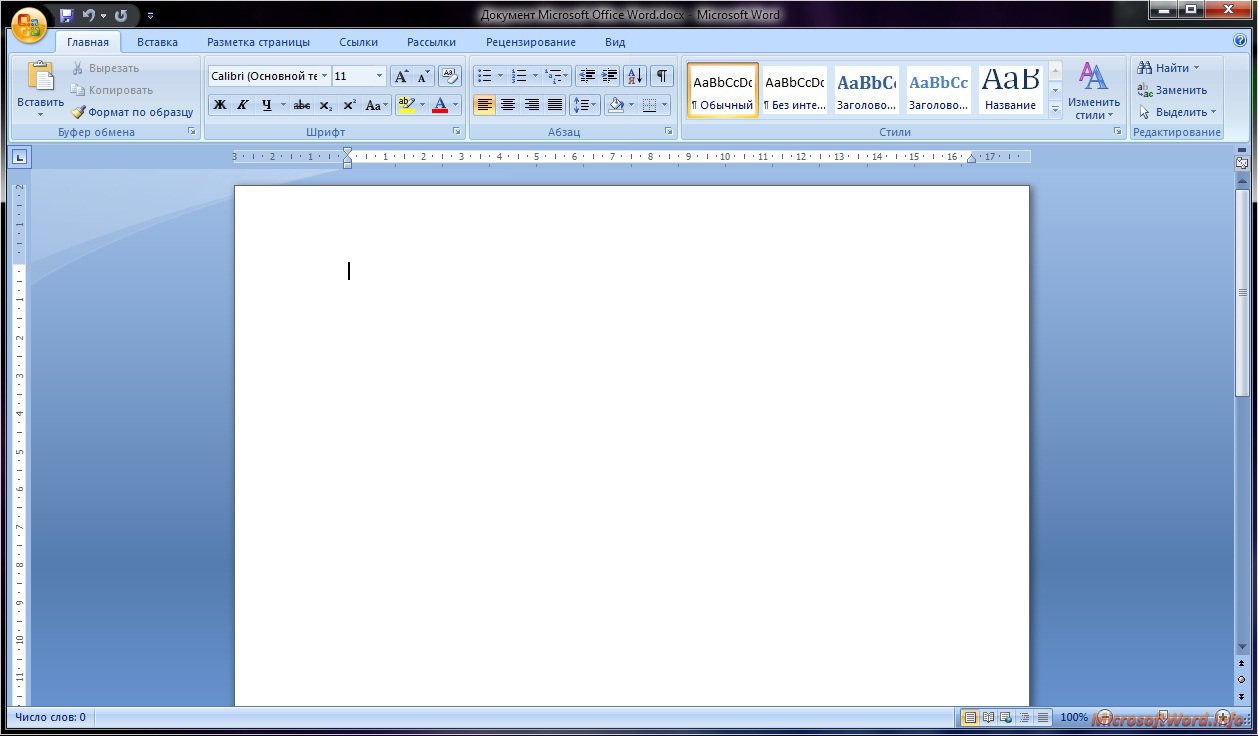The height and width of the screenshot is (736, 1258).
Task: Click the Format Painter (Формат по образцу) button
Action: tap(132, 112)
